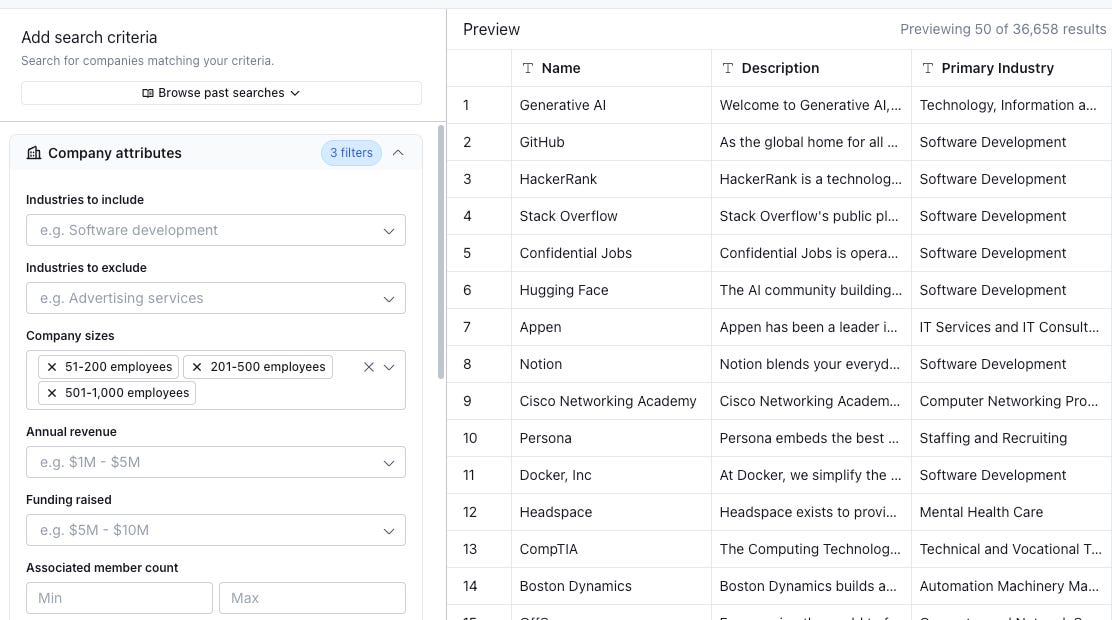Viewport: 1112px width, 620px height.
Task: Click the left panel scrollbar
Action: pos(440,252)
